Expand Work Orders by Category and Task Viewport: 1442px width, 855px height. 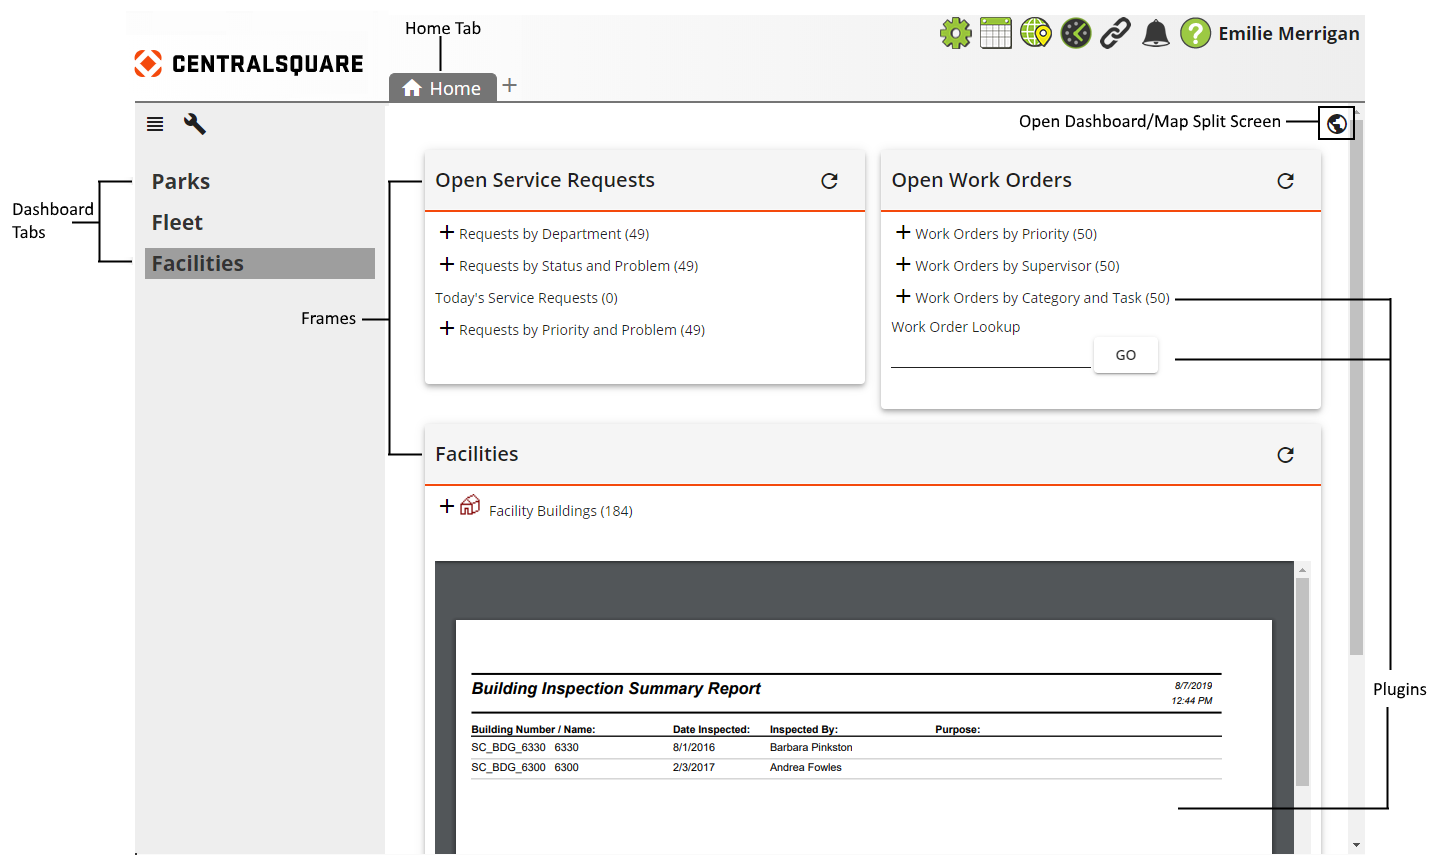point(903,296)
